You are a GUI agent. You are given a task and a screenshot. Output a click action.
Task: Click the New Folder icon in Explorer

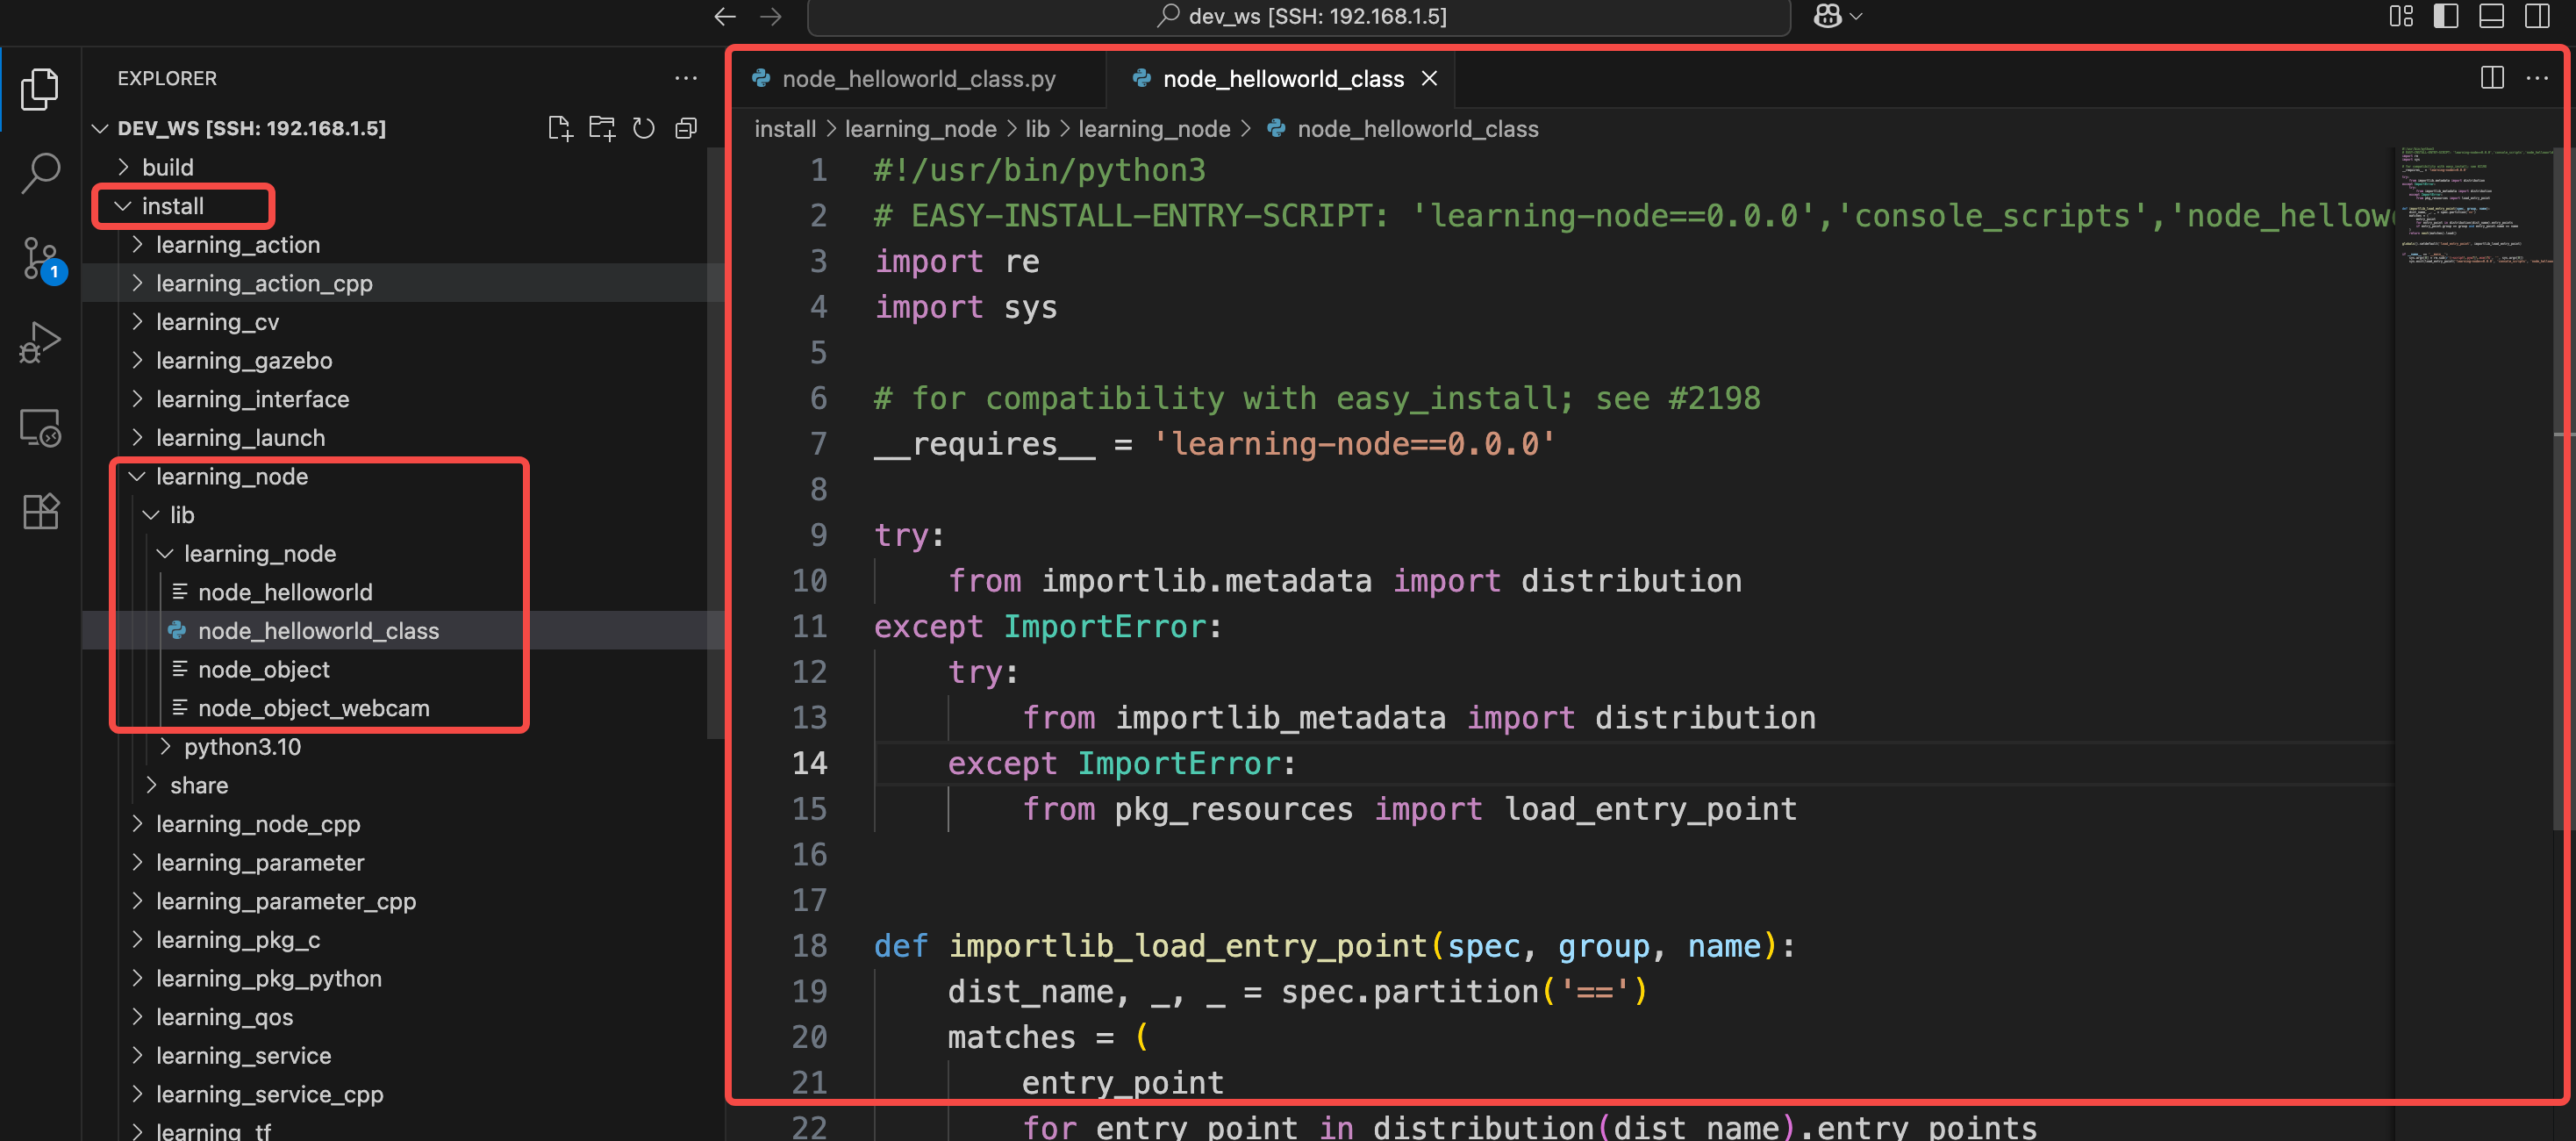point(601,128)
